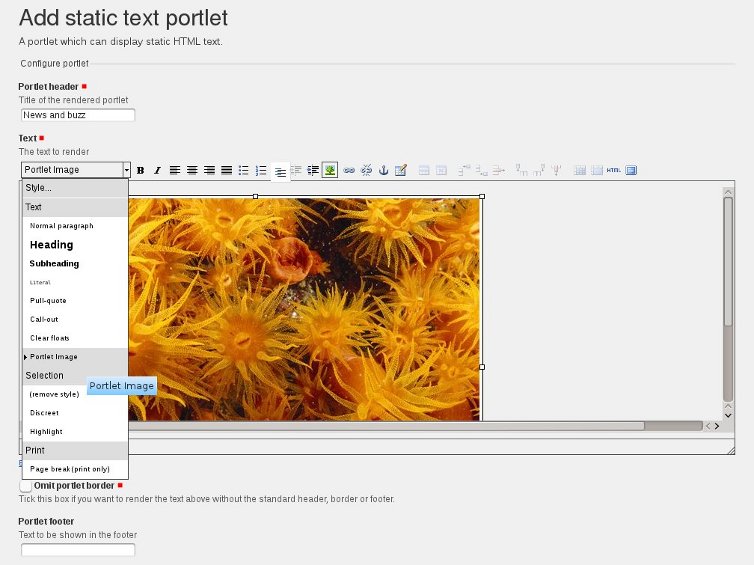The image size is (754, 565).
Task: Click the insert image icon
Action: [x=330, y=171]
